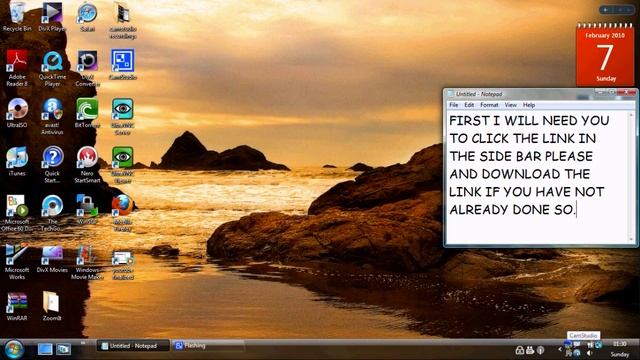
Task: Open the Windows Start orb
Action: pyautogui.click(x=13, y=350)
